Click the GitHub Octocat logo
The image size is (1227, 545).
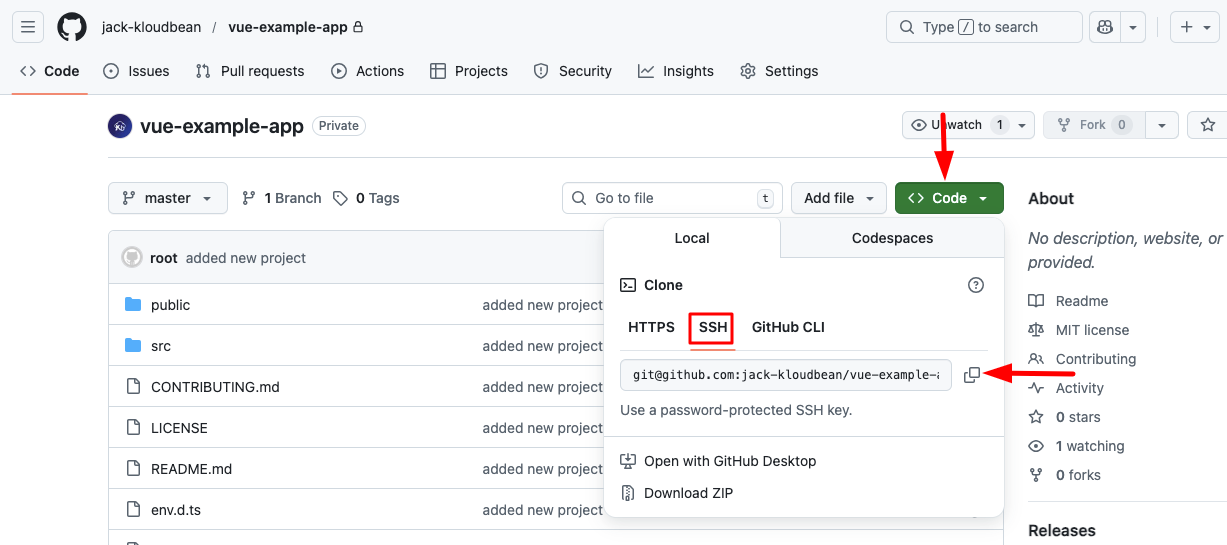pos(72,27)
